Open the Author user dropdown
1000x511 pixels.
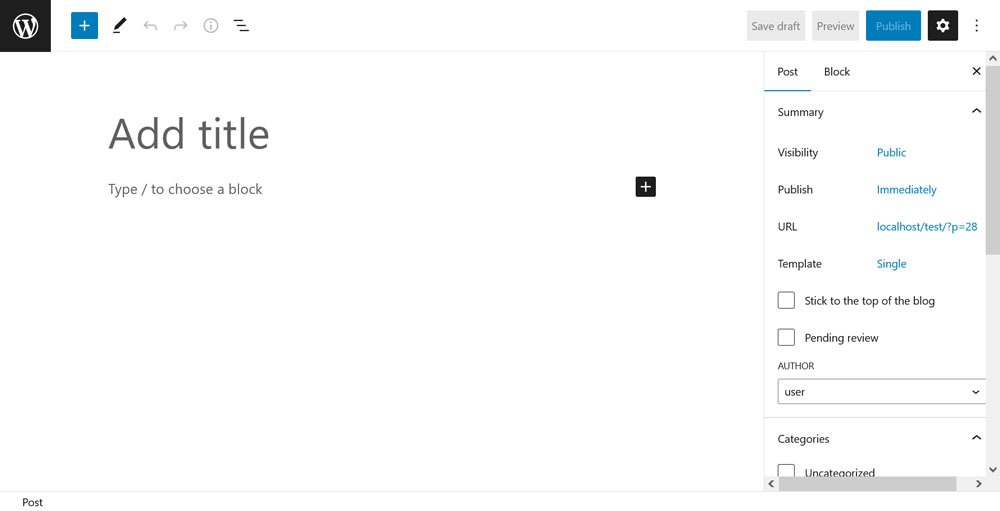(881, 392)
